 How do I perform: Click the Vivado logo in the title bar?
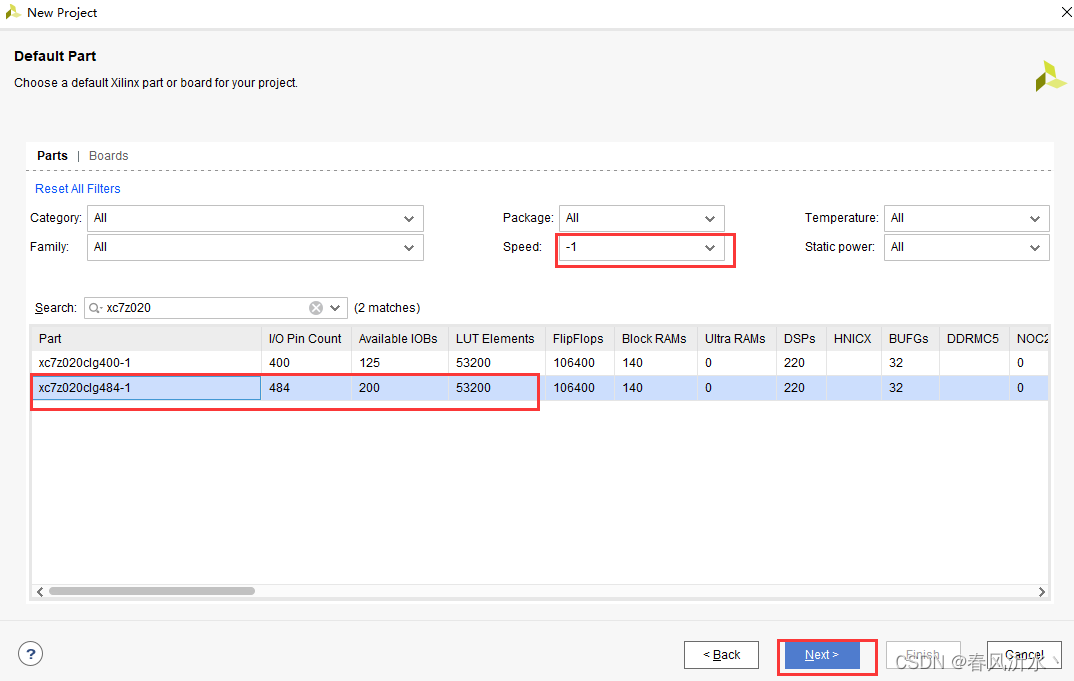[x=12, y=12]
